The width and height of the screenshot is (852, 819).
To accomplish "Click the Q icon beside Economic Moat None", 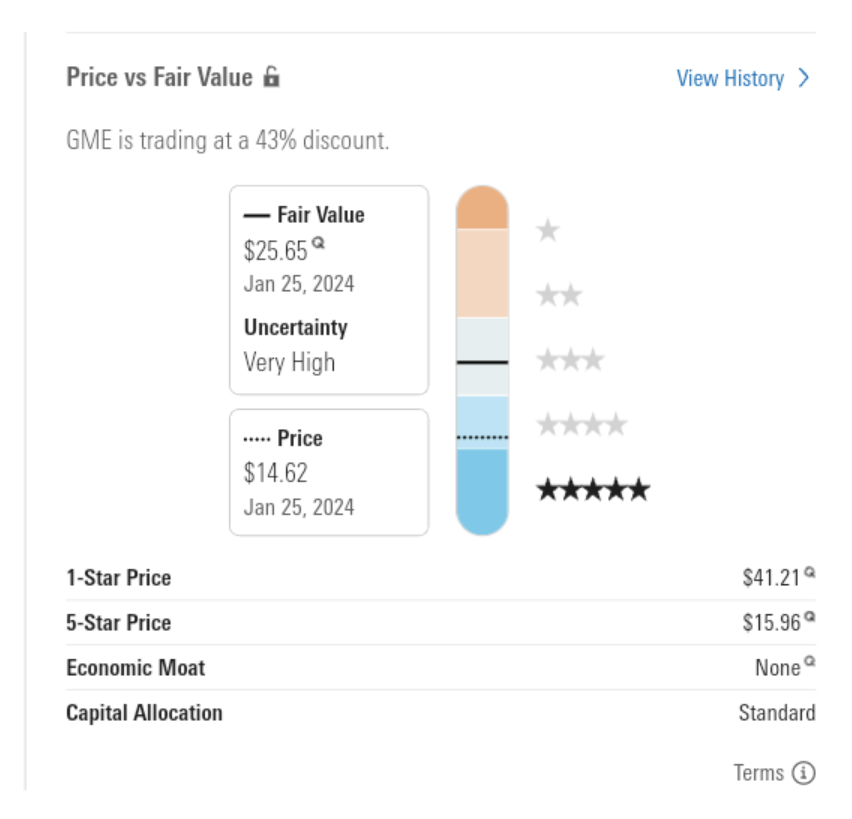I will [810, 661].
